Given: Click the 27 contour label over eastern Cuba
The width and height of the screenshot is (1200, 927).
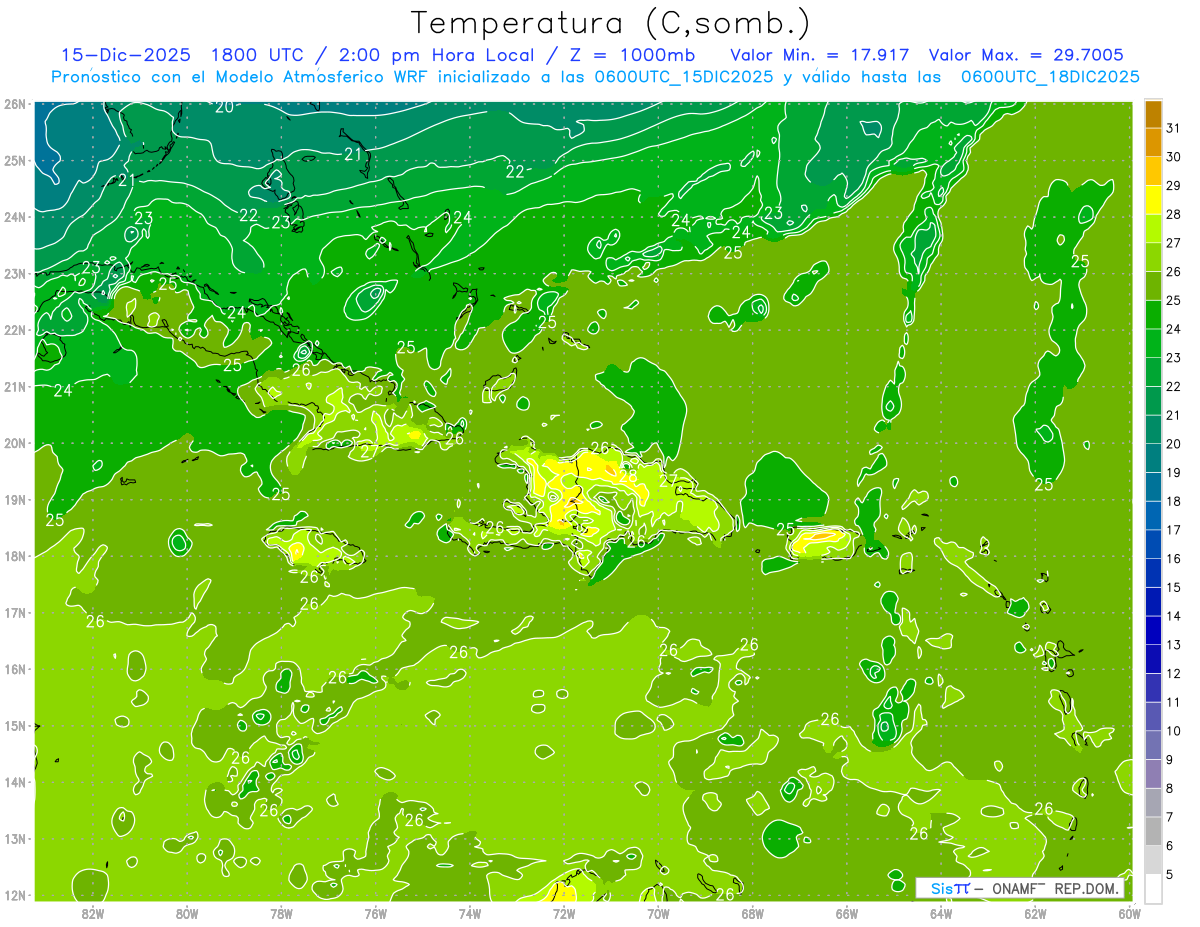Looking at the screenshot, I should click(369, 452).
